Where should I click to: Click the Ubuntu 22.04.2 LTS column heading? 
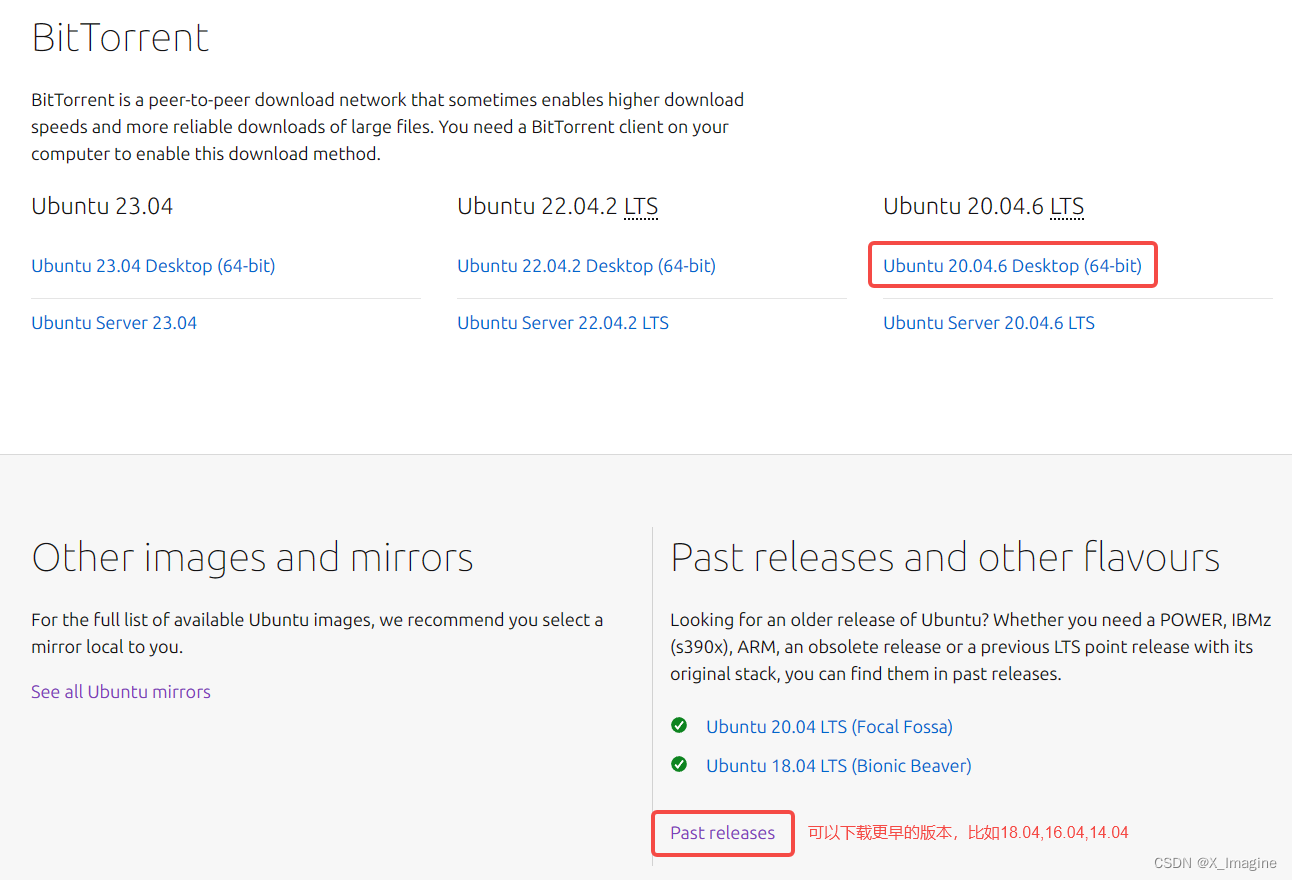[x=557, y=207]
